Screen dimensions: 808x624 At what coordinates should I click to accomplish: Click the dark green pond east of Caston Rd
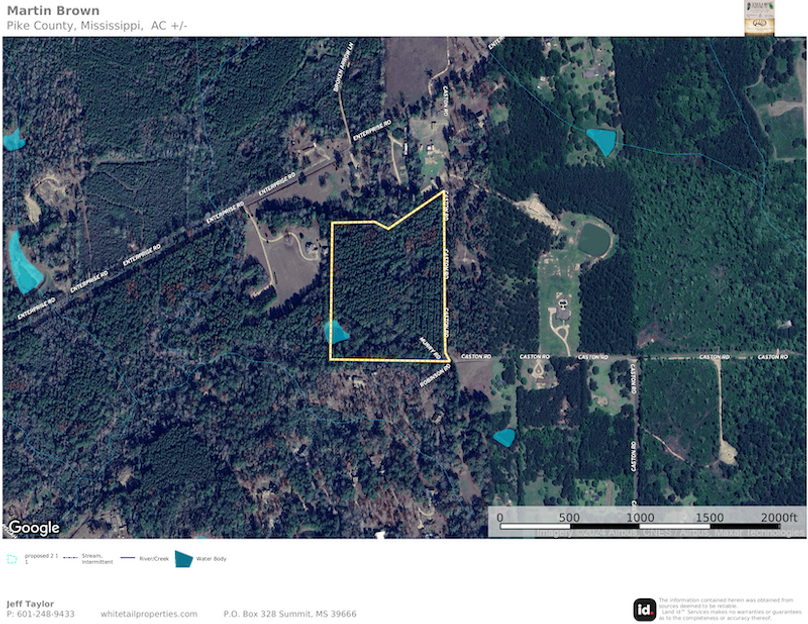[x=594, y=240]
